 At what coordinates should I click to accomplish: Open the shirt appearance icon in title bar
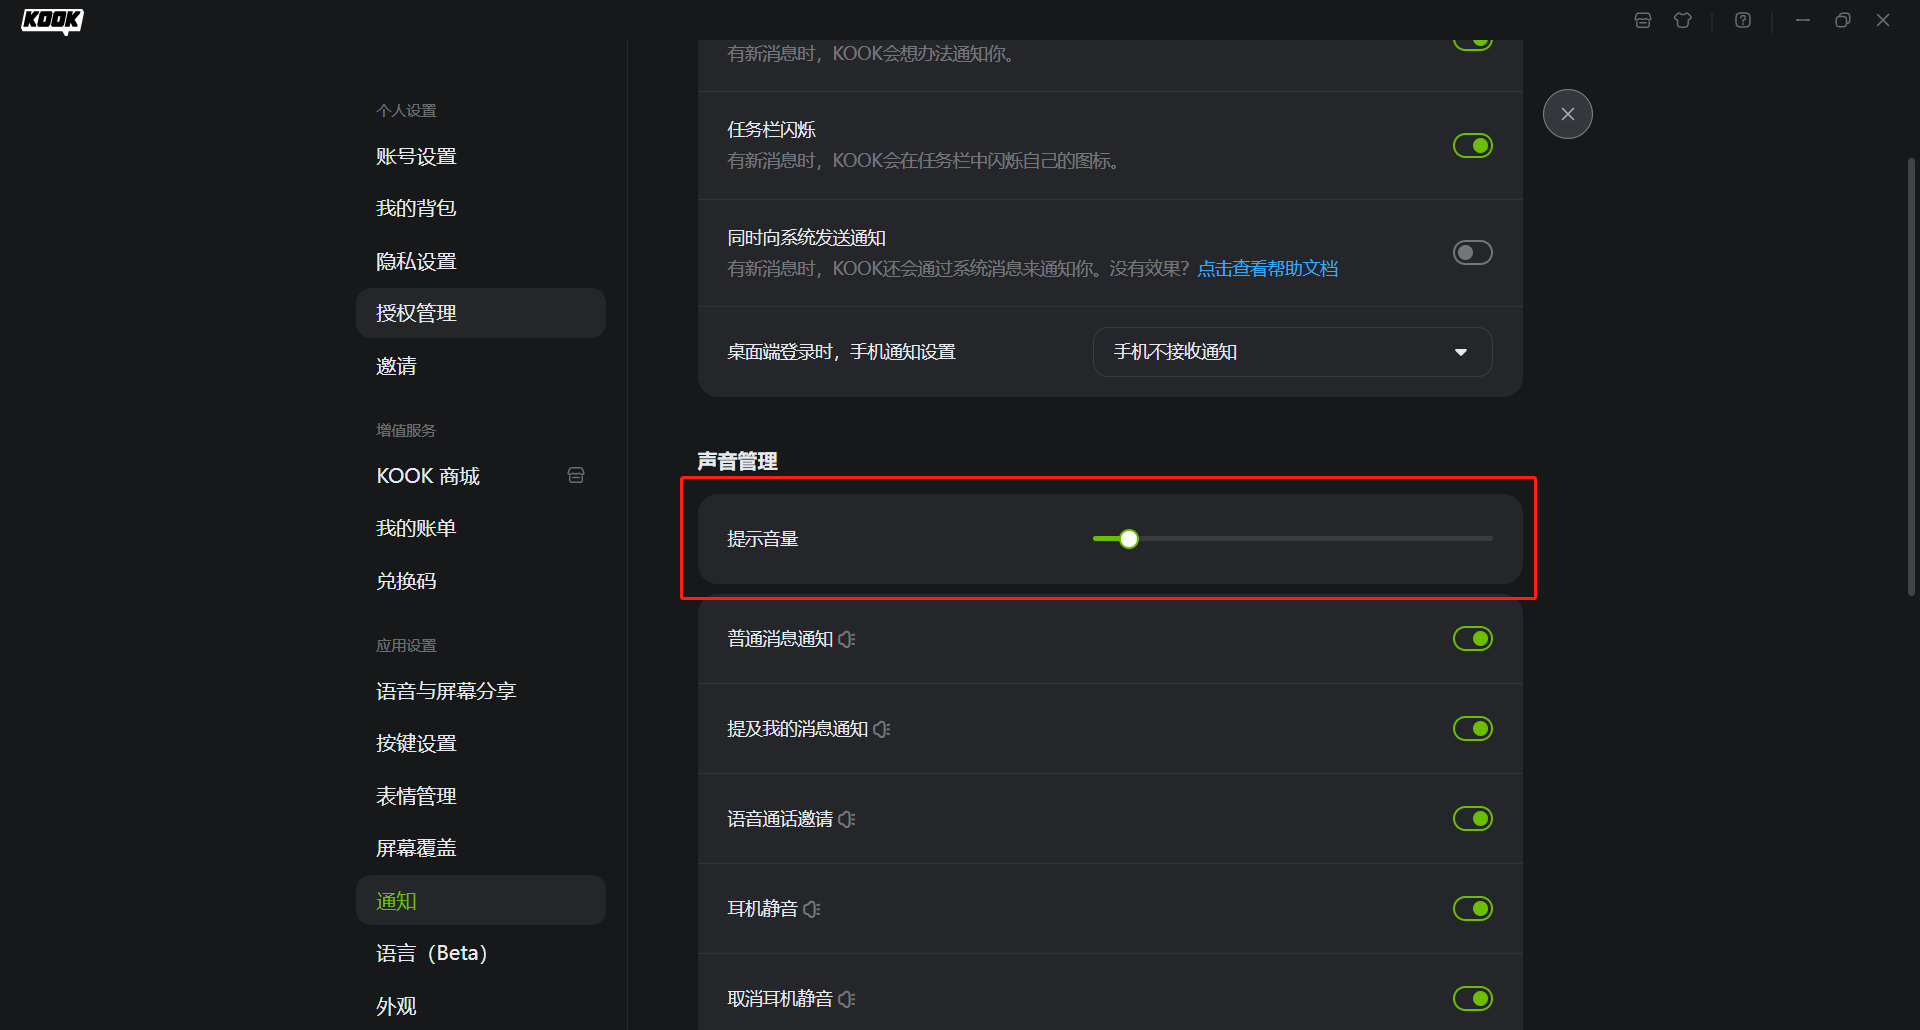(1683, 20)
